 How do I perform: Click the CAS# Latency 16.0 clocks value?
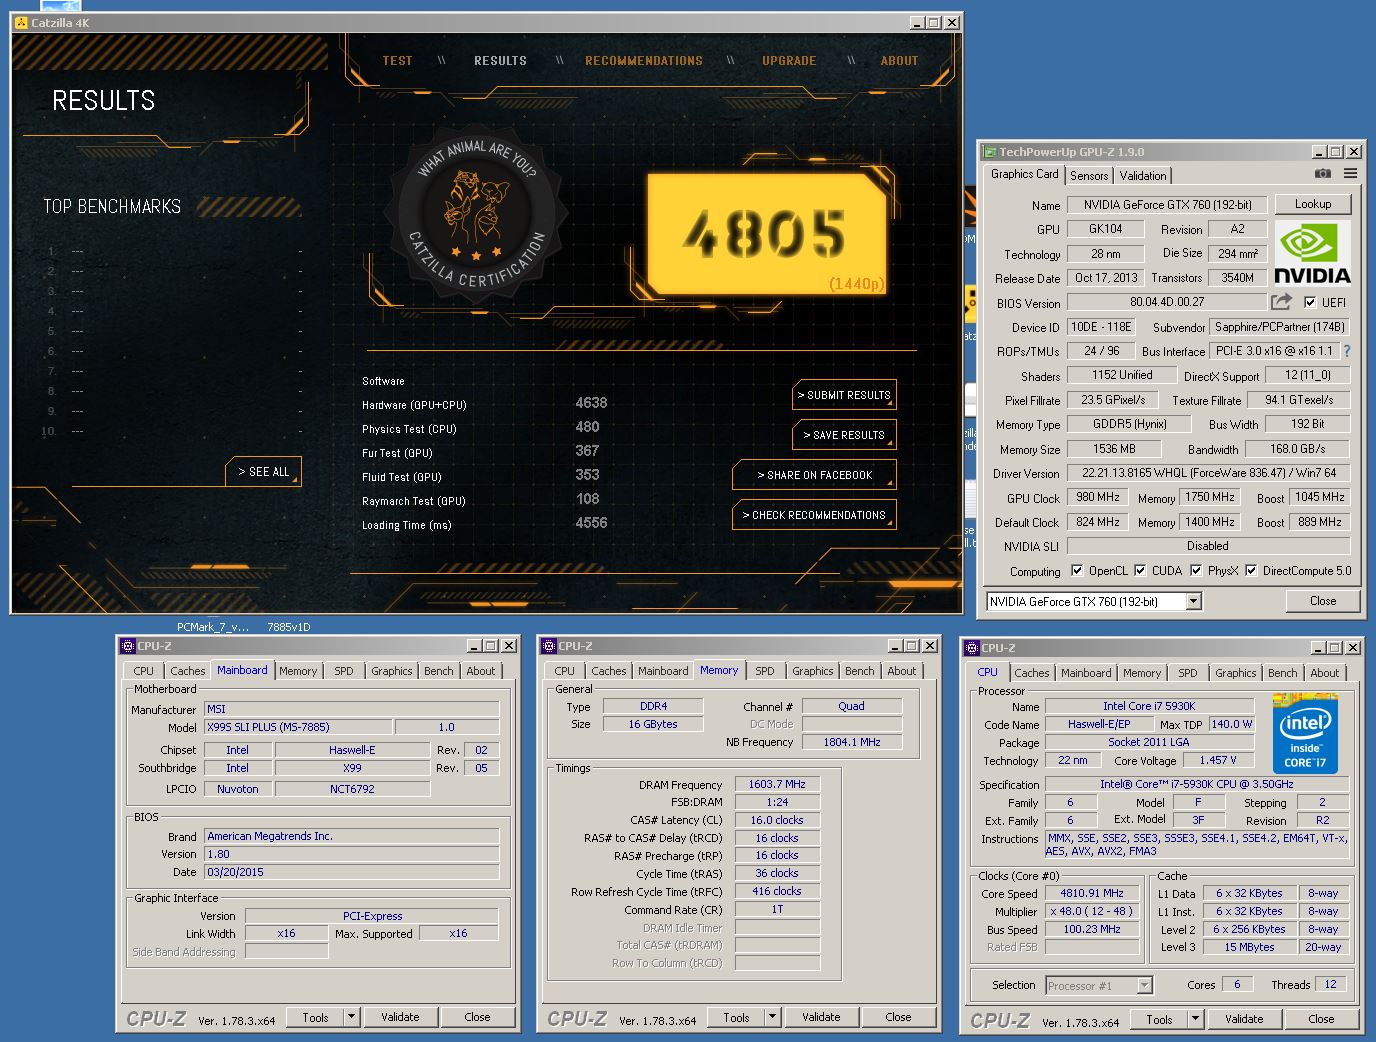click(777, 820)
